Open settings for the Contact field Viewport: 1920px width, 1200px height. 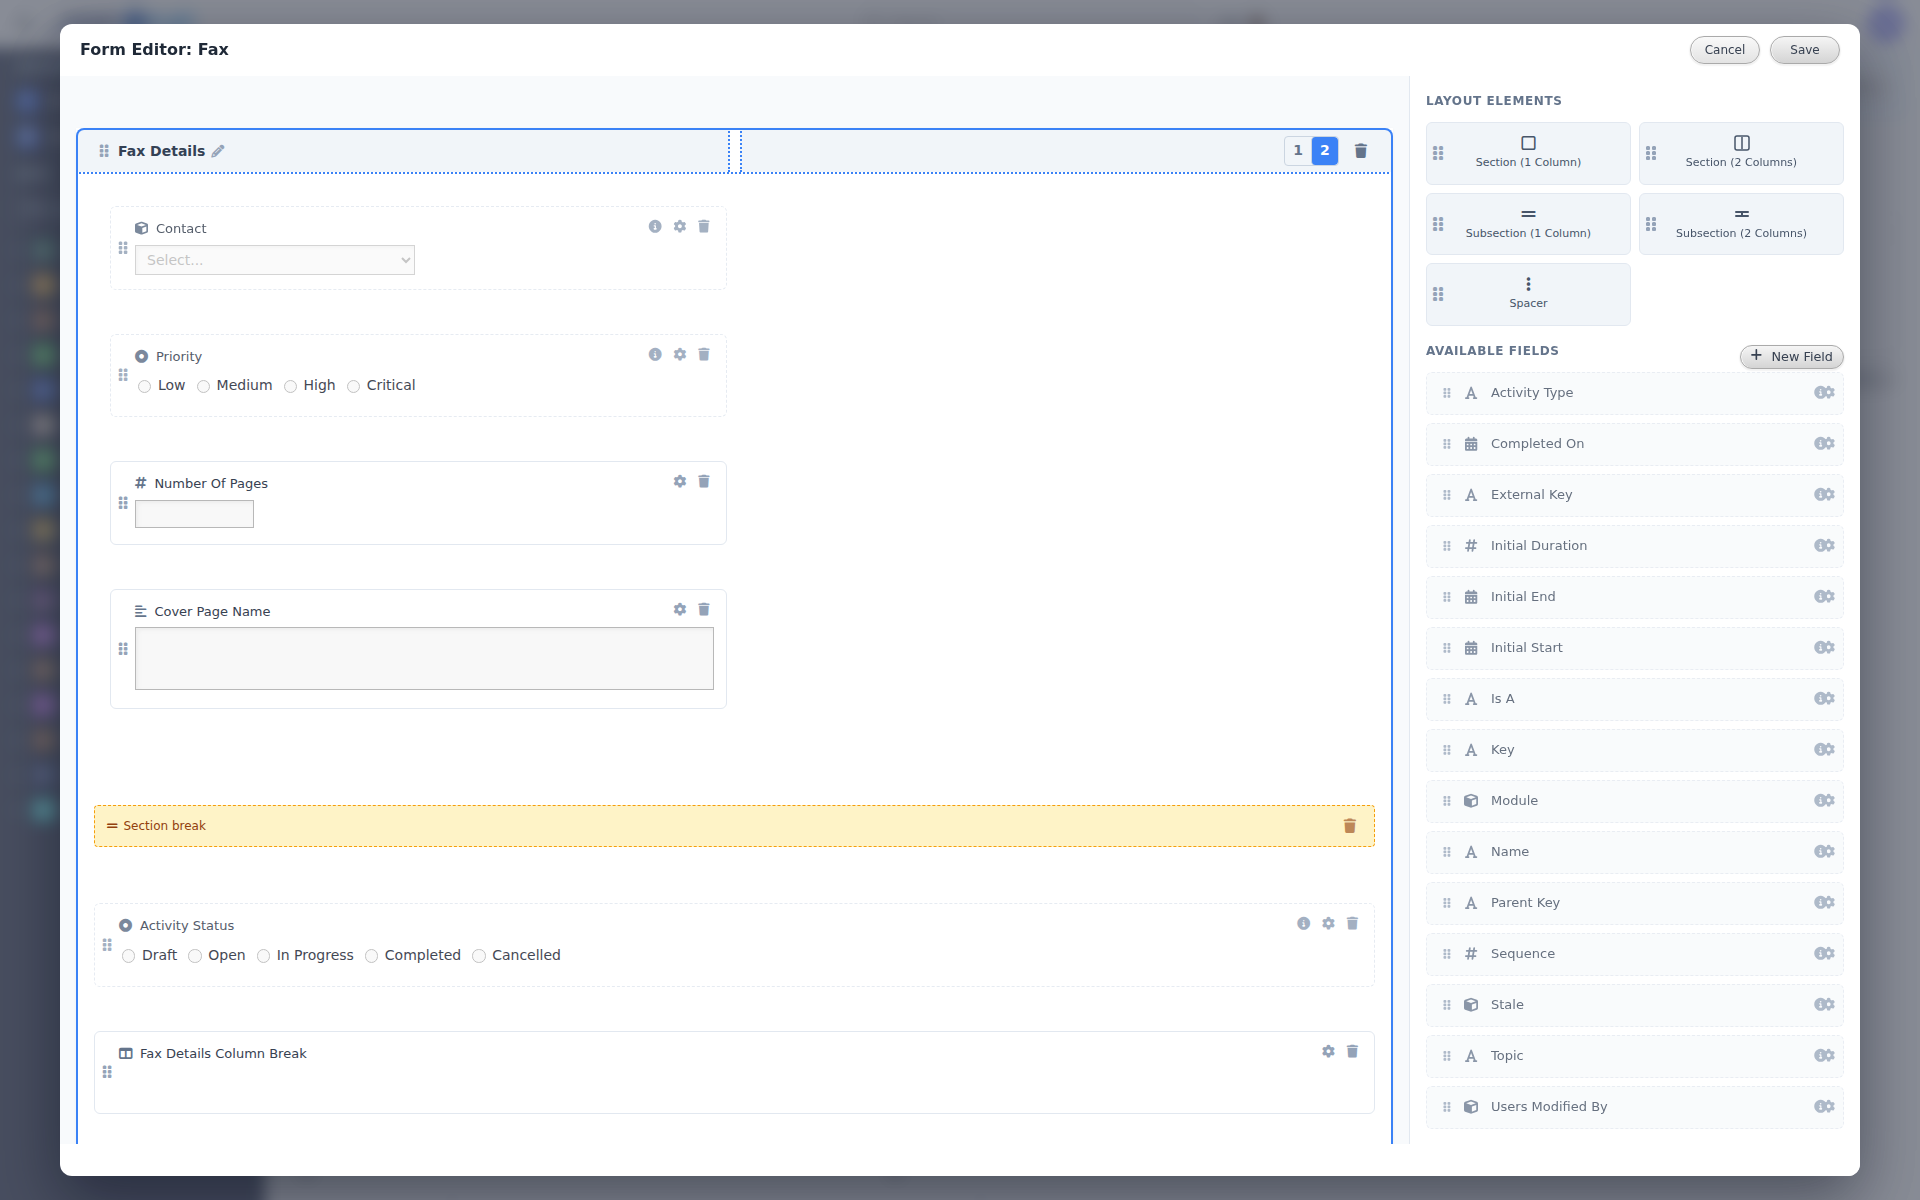680,227
